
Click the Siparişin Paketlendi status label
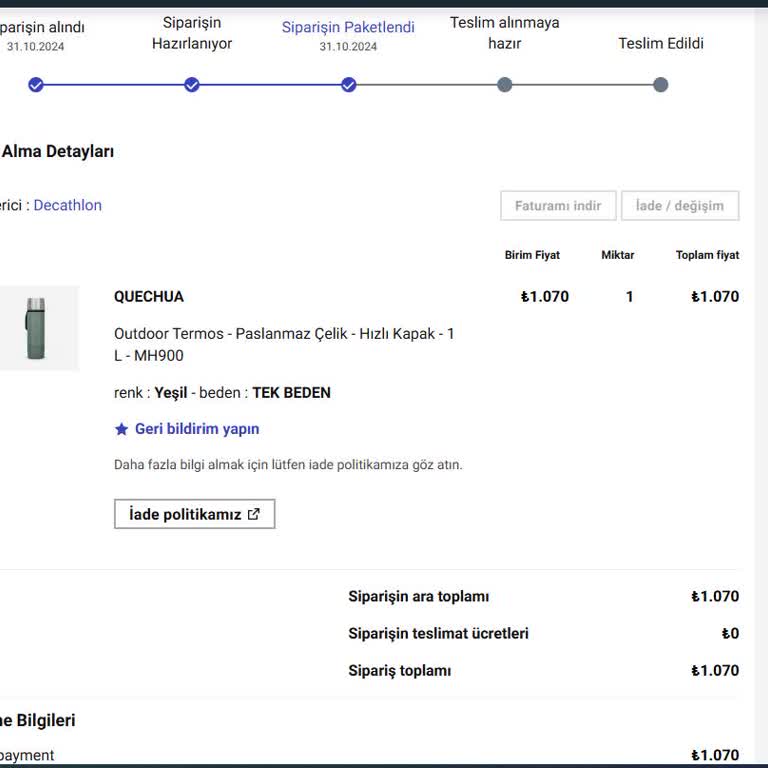point(348,27)
